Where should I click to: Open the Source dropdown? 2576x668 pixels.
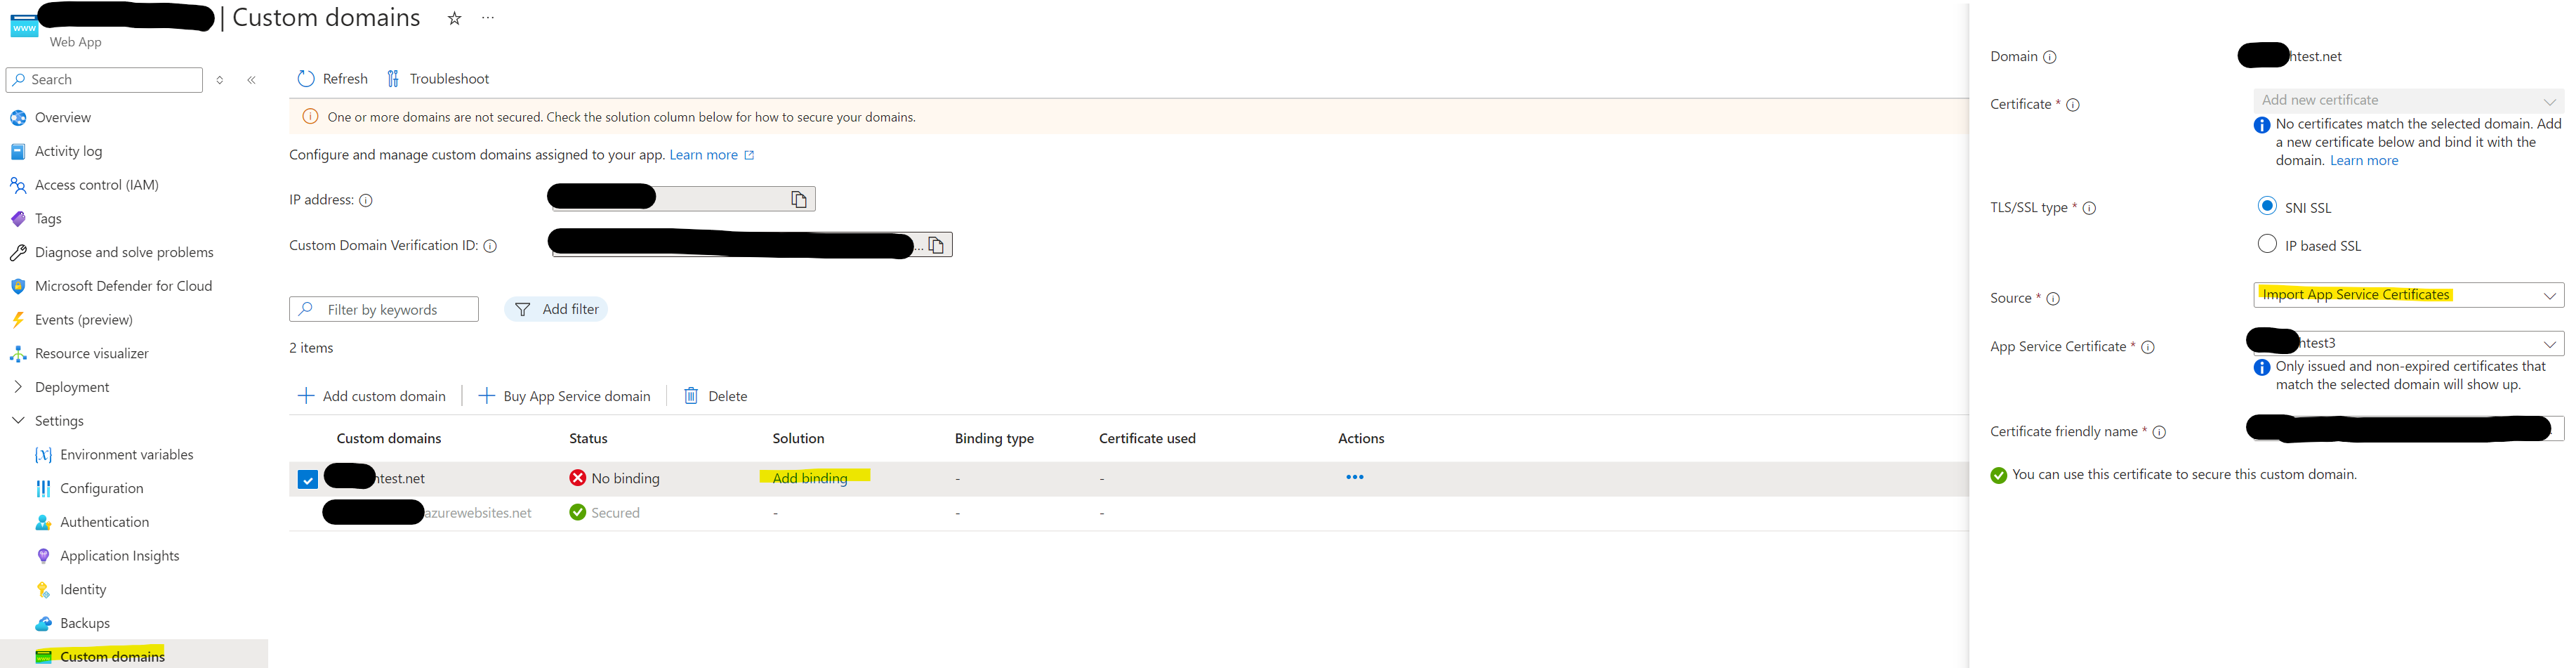(2408, 295)
